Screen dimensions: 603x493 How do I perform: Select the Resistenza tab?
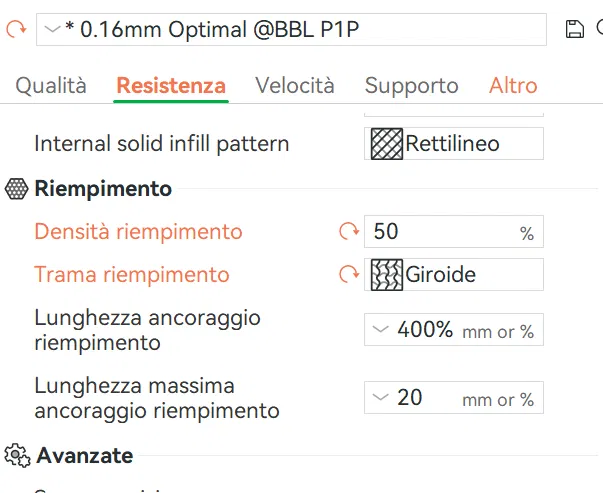(171, 86)
